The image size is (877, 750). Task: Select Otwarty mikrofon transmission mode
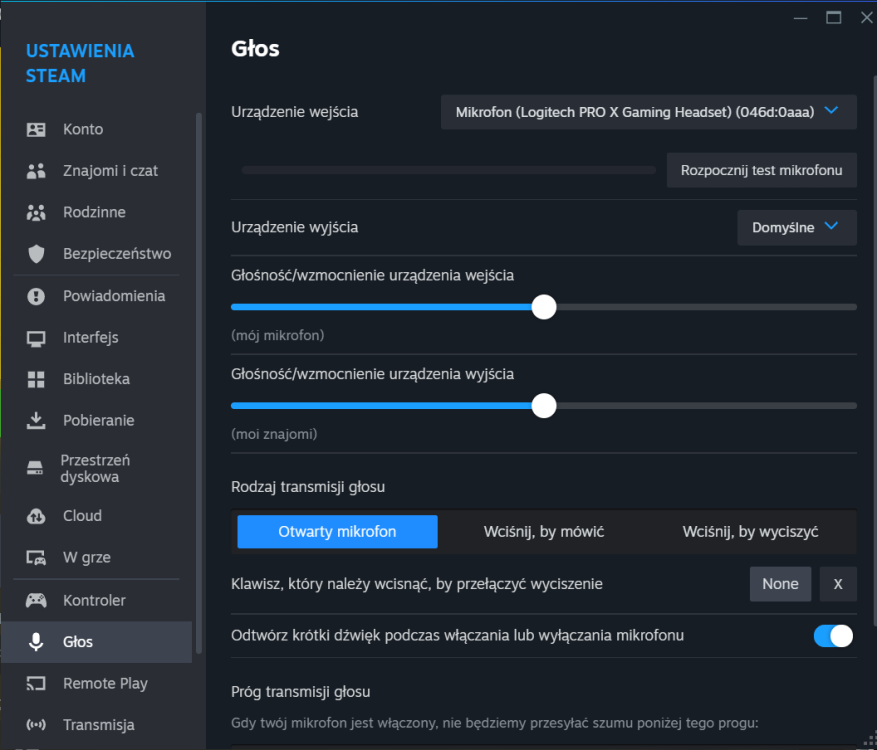[x=337, y=531]
